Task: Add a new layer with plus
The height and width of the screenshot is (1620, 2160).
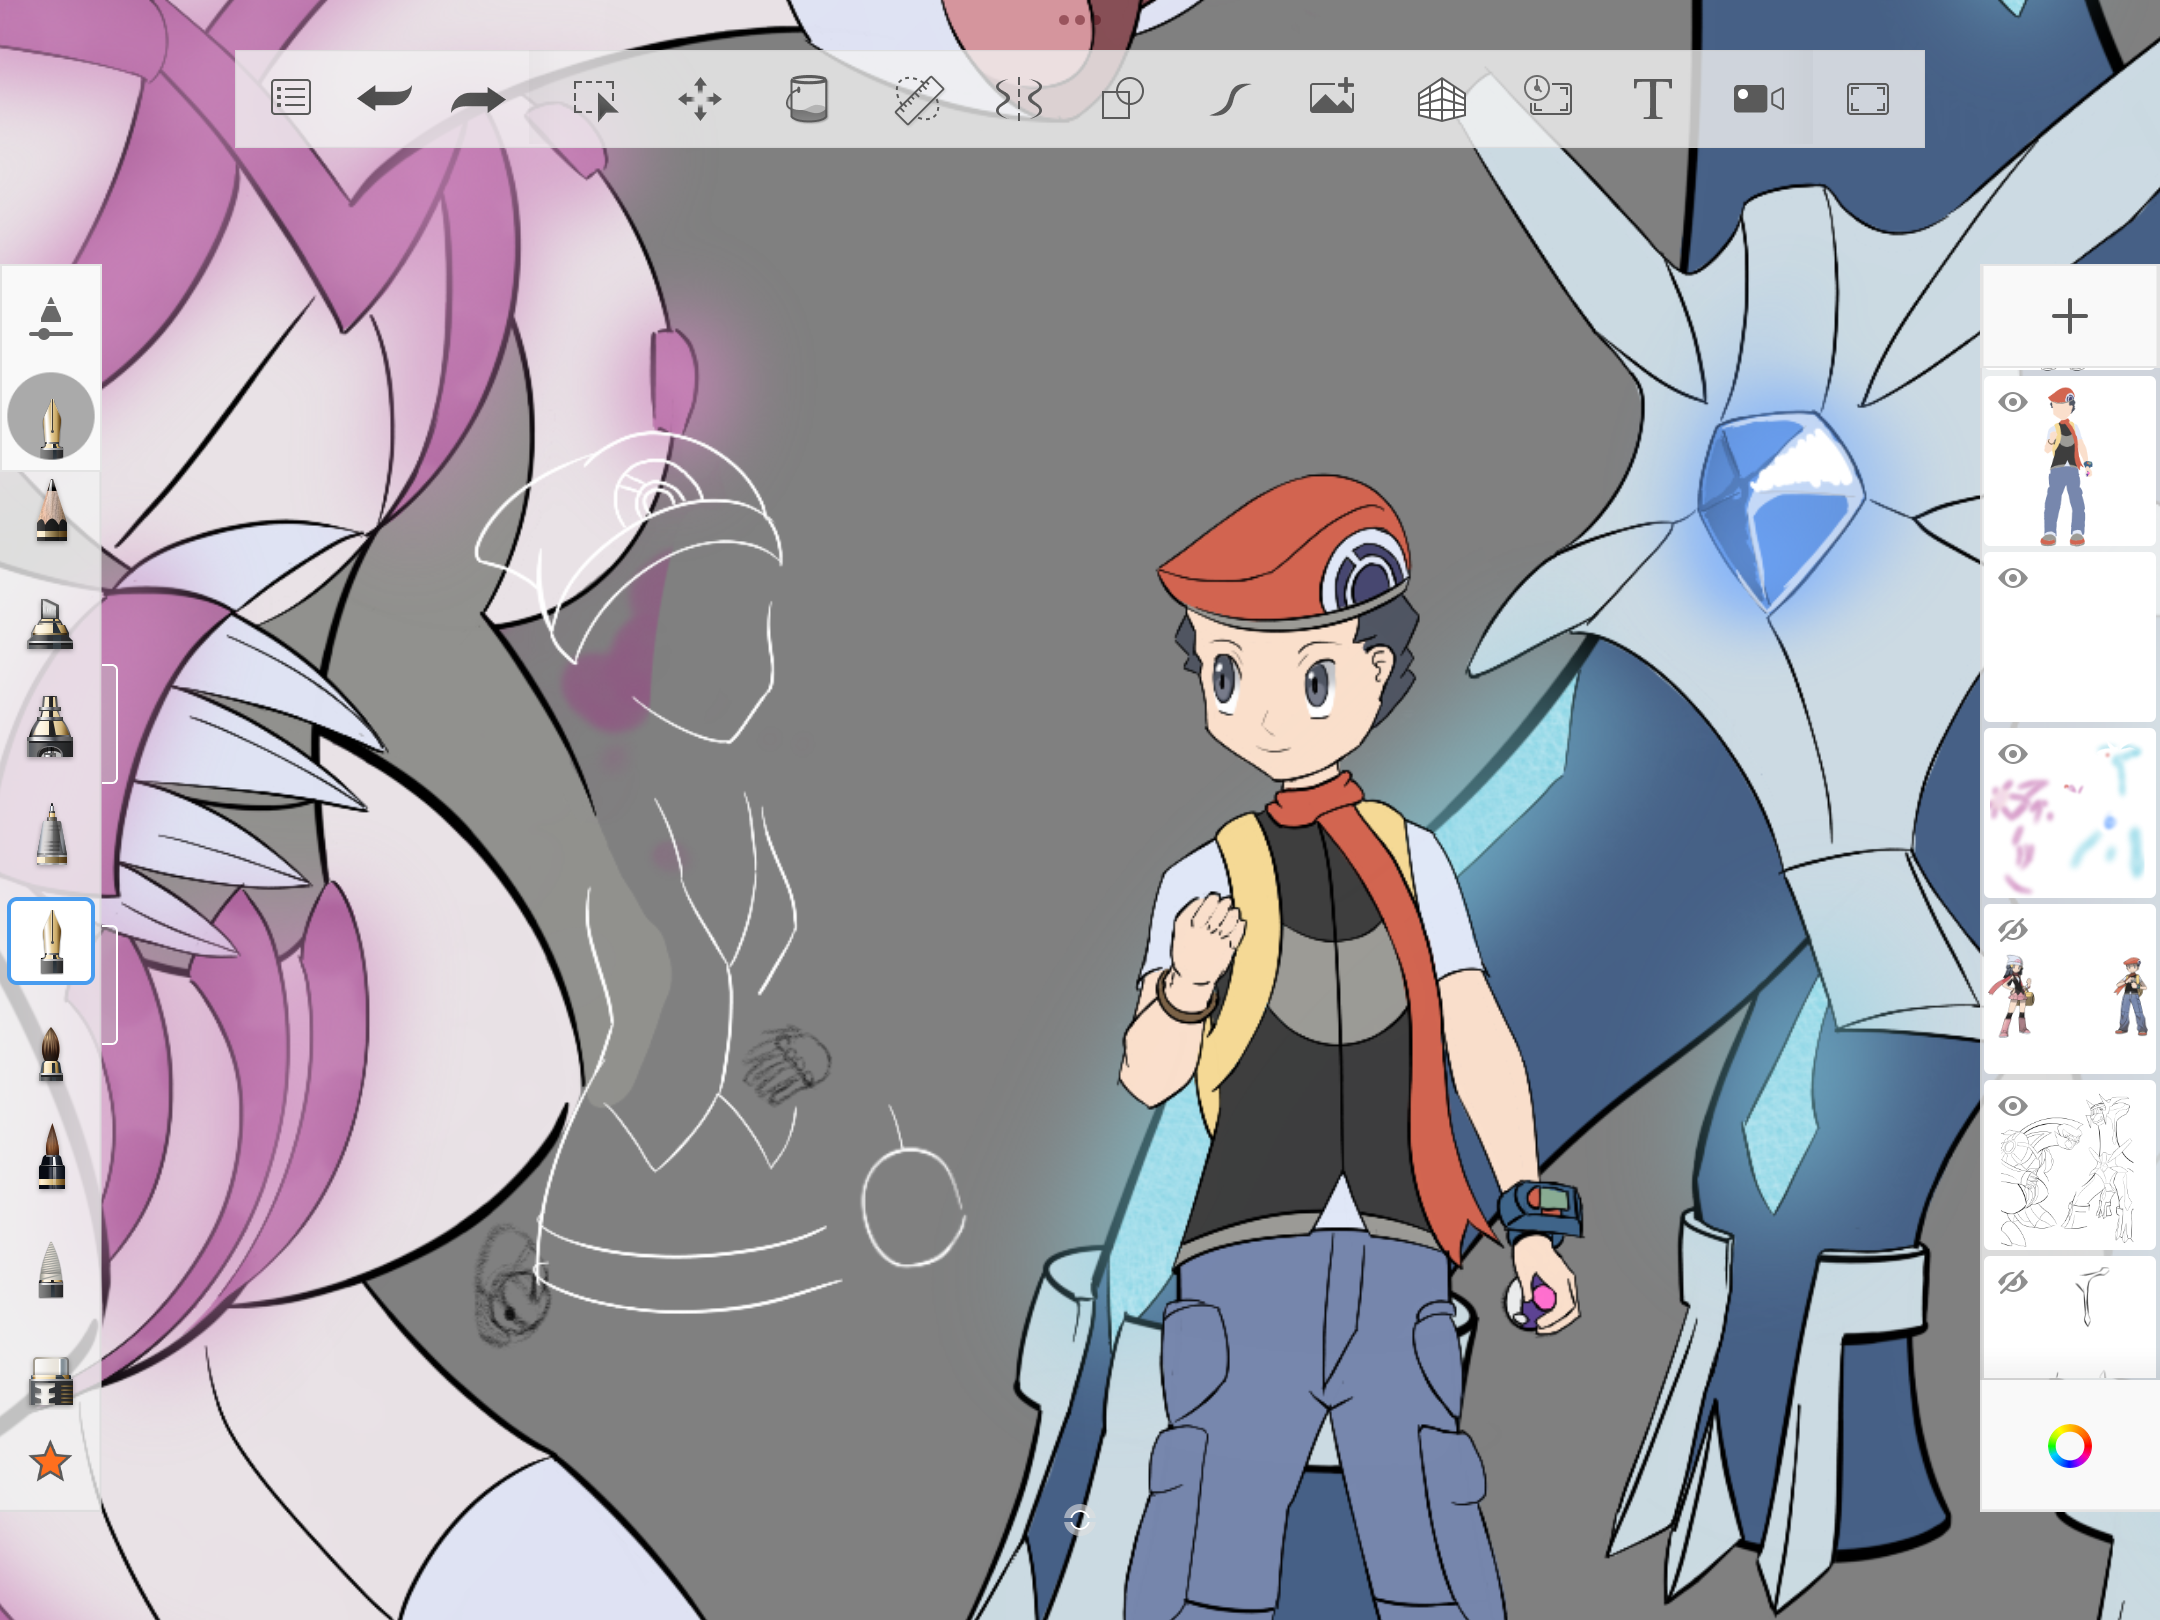Action: coord(2069,316)
